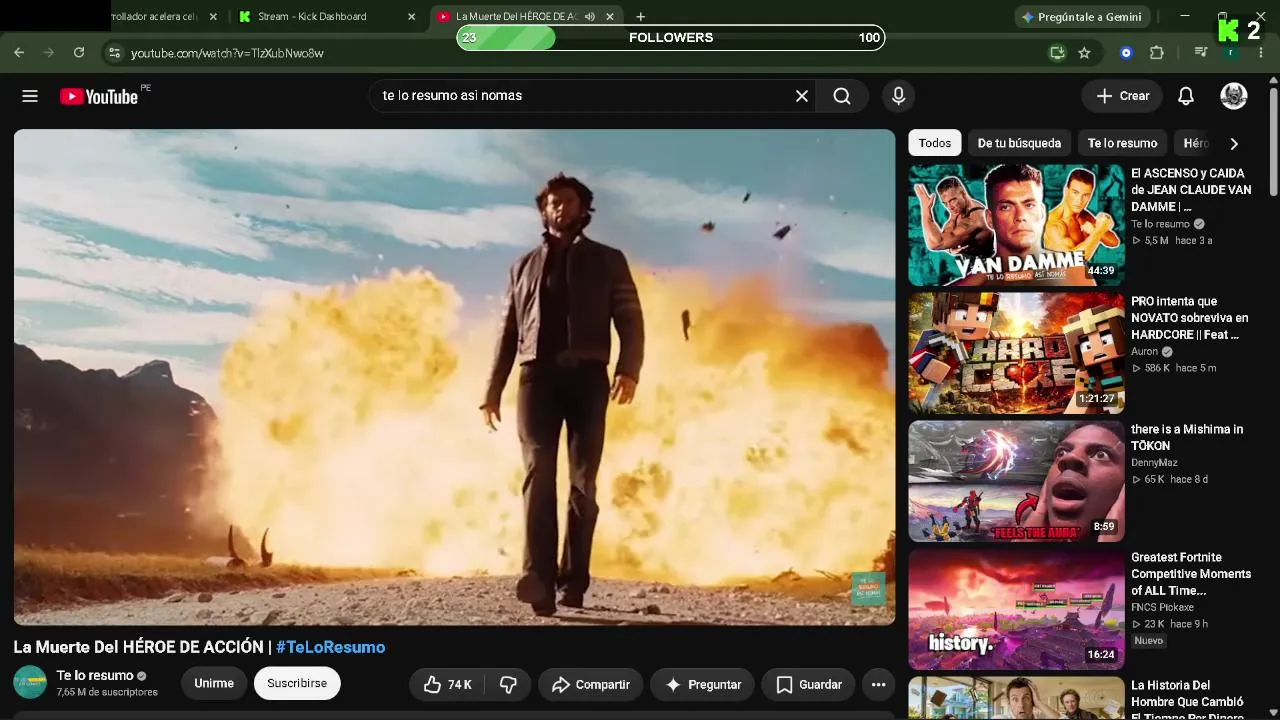Open the La Historia Del Hombre thumbnail
This screenshot has height=720, width=1280.
pyautogui.click(x=1016, y=698)
